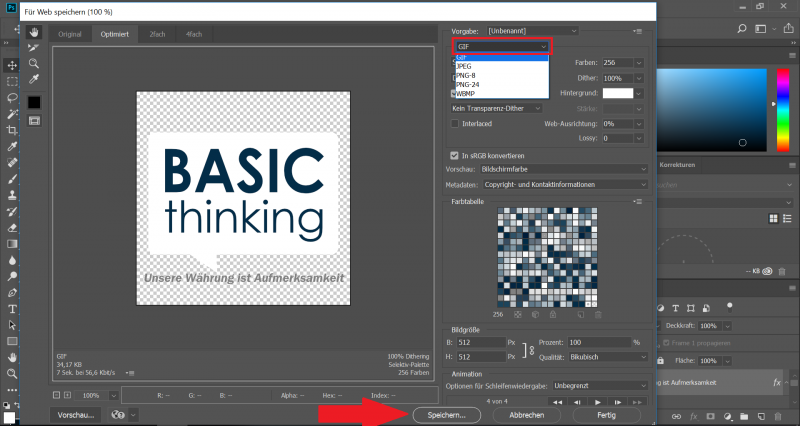Open the zoom level 100% dropdown
The width and height of the screenshot is (800, 426).
pos(113,395)
